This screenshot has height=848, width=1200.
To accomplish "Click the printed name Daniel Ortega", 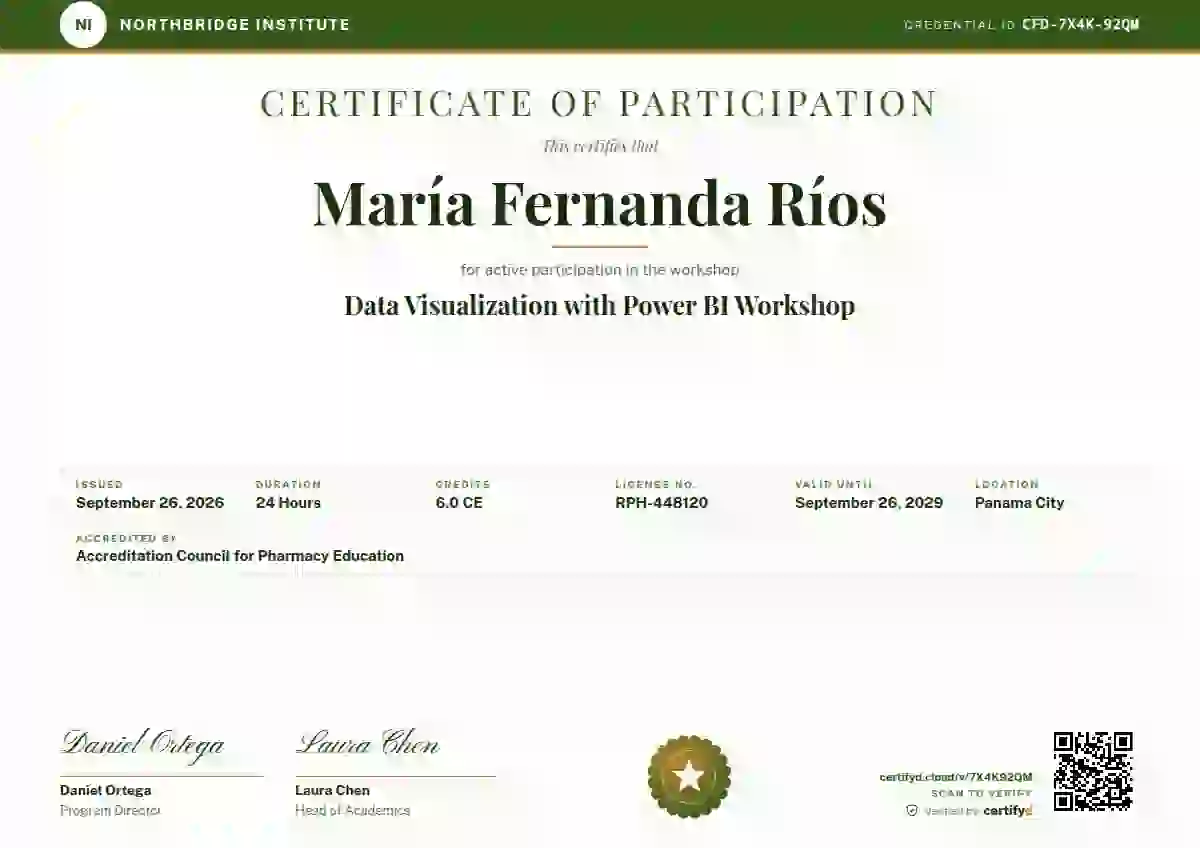I will pyautogui.click(x=106, y=790).
